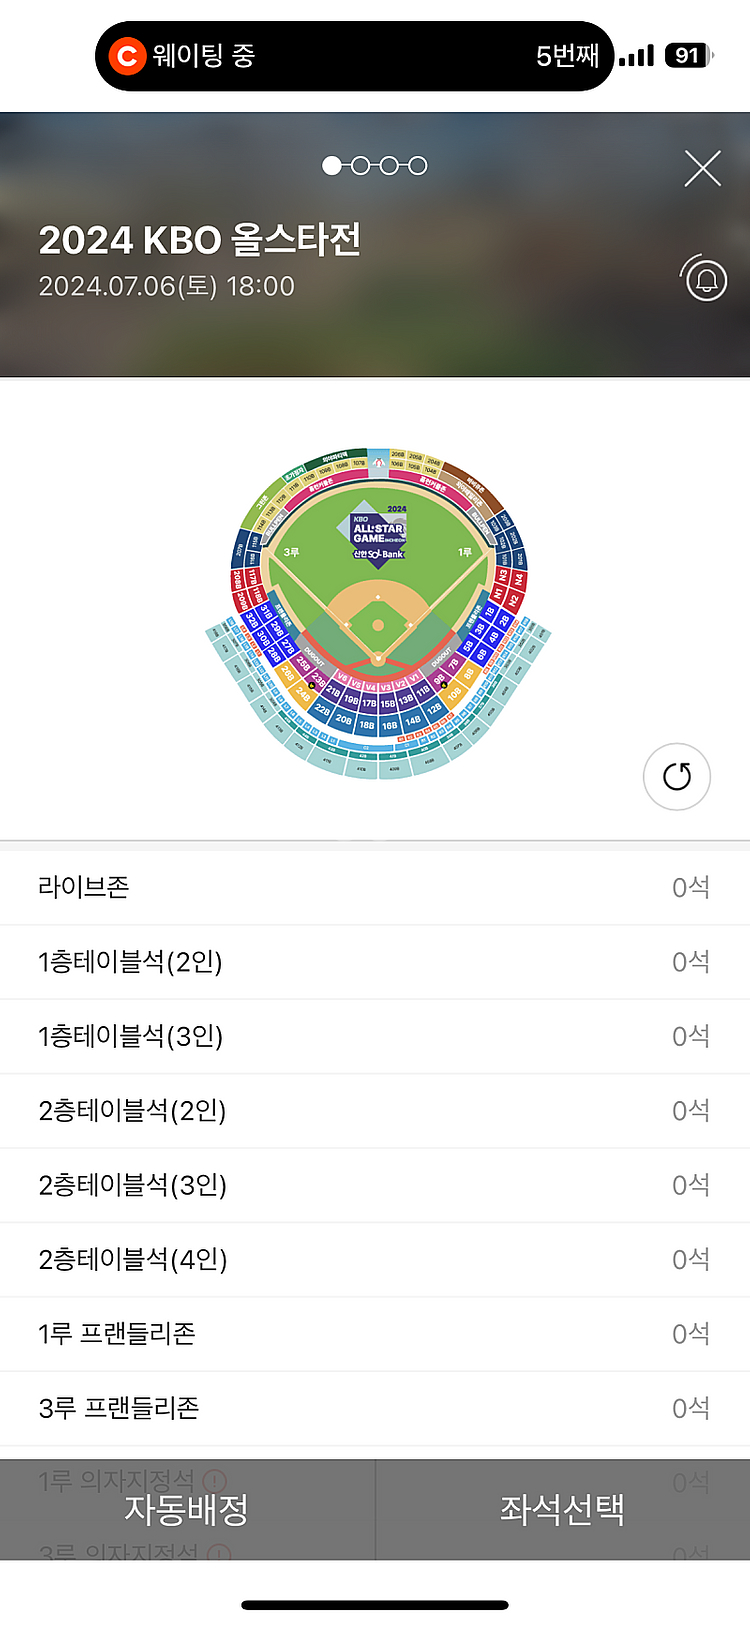Tap red N2 section on stadium map

point(513,600)
